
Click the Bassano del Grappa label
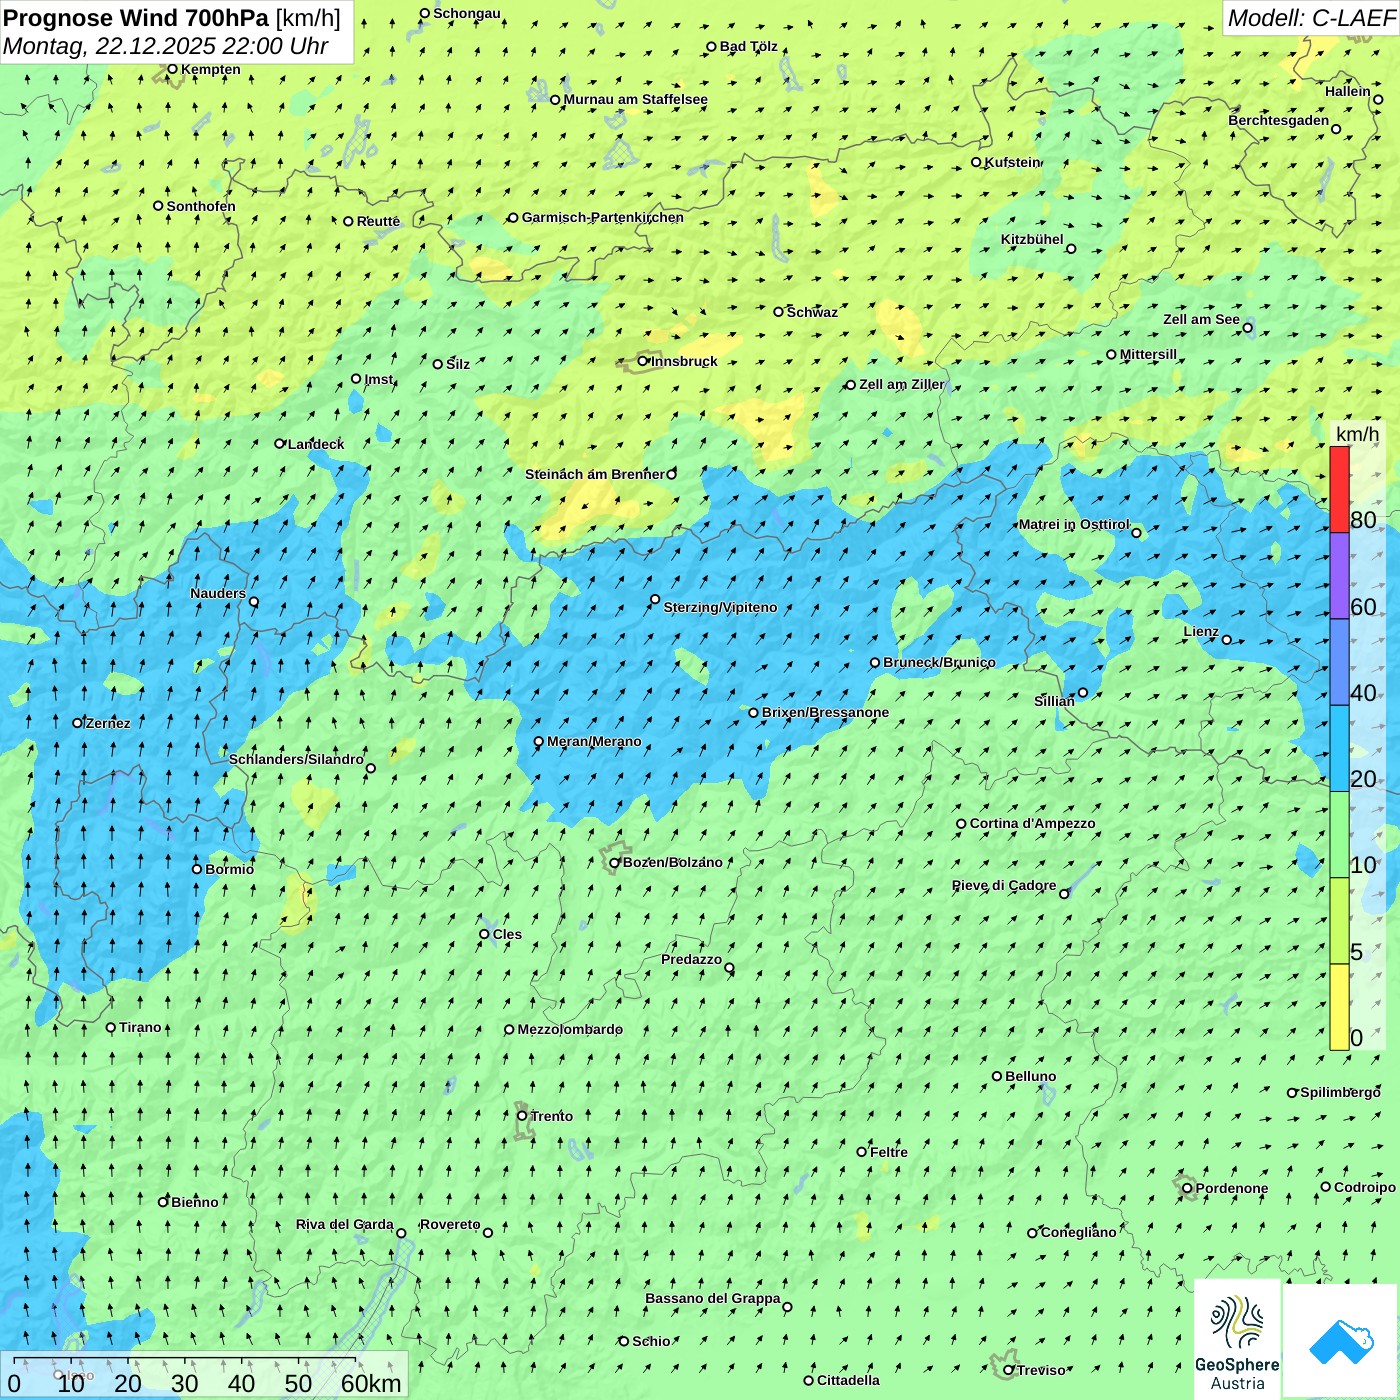pyautogui.click(x=712, y=1298)
